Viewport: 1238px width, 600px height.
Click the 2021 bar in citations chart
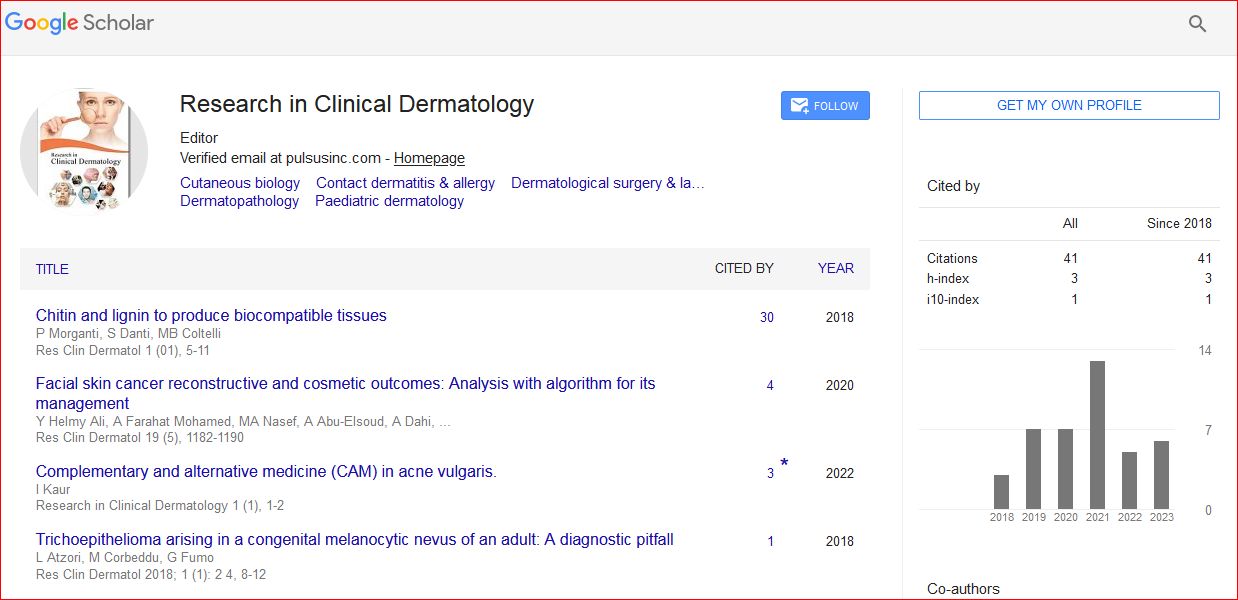point(1097,435)
